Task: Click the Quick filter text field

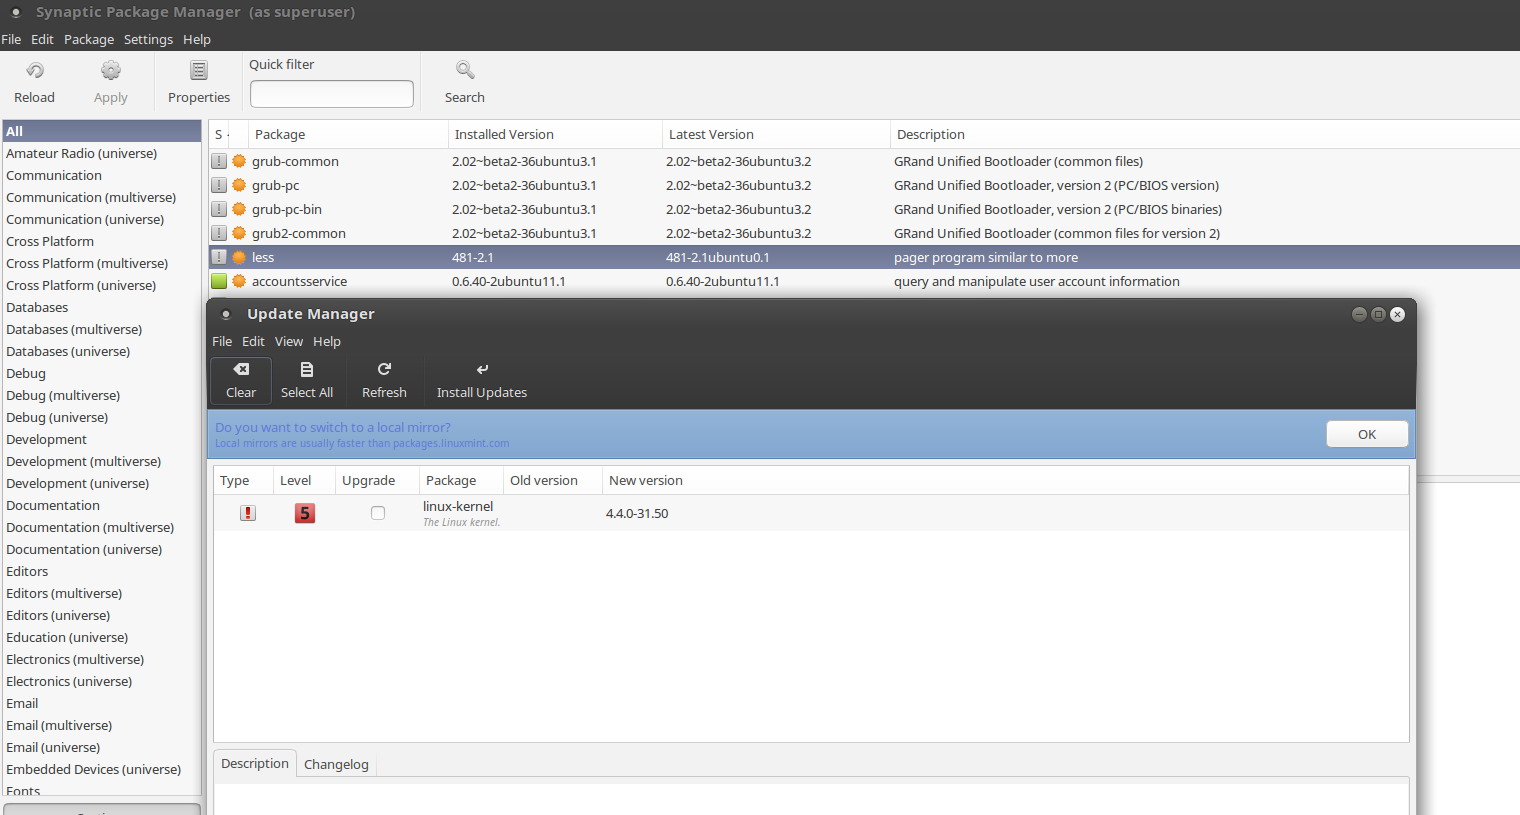Action: [332, 94]
